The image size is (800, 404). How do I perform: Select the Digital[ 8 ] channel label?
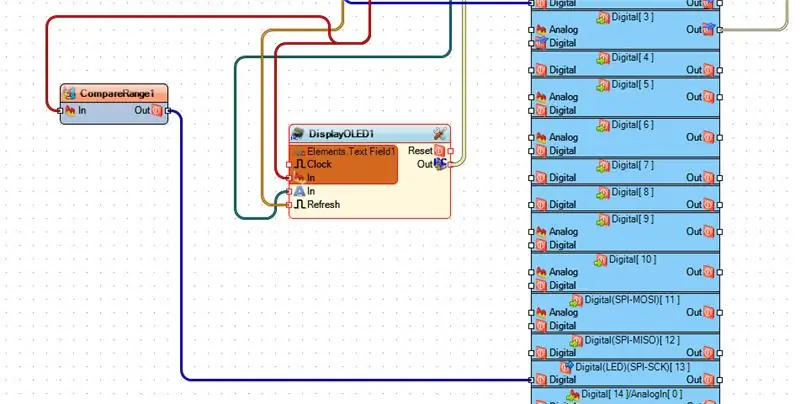(633, 192)
